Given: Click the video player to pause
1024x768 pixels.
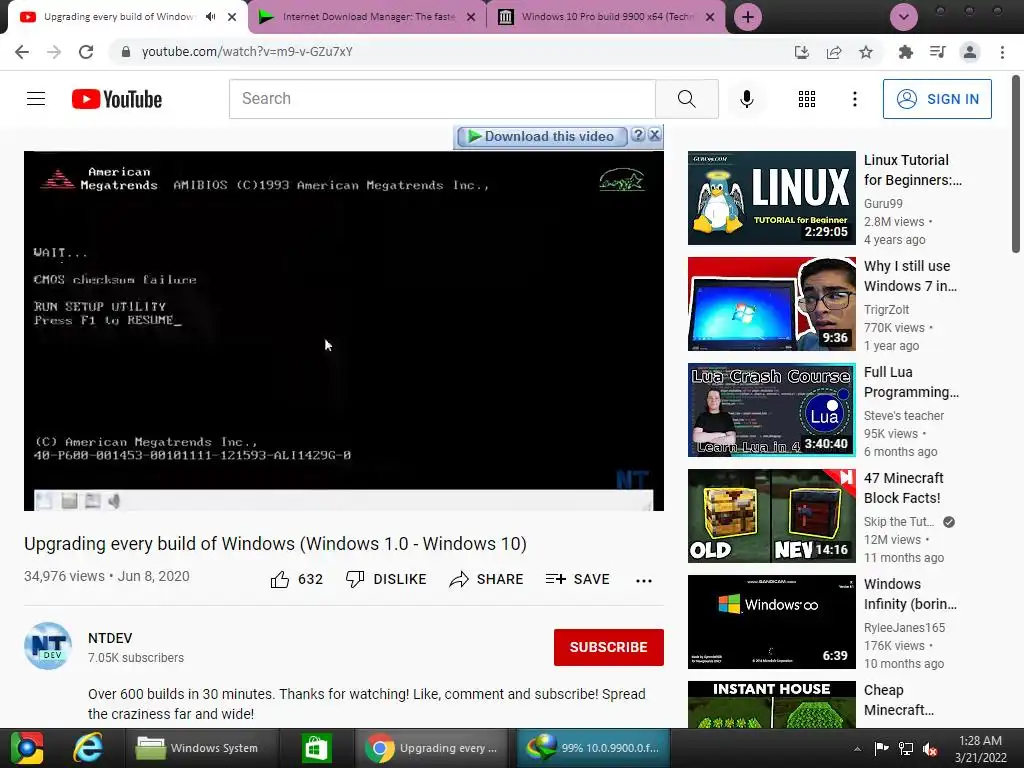Looking at the screenshot, I should (x=344, y=330).
